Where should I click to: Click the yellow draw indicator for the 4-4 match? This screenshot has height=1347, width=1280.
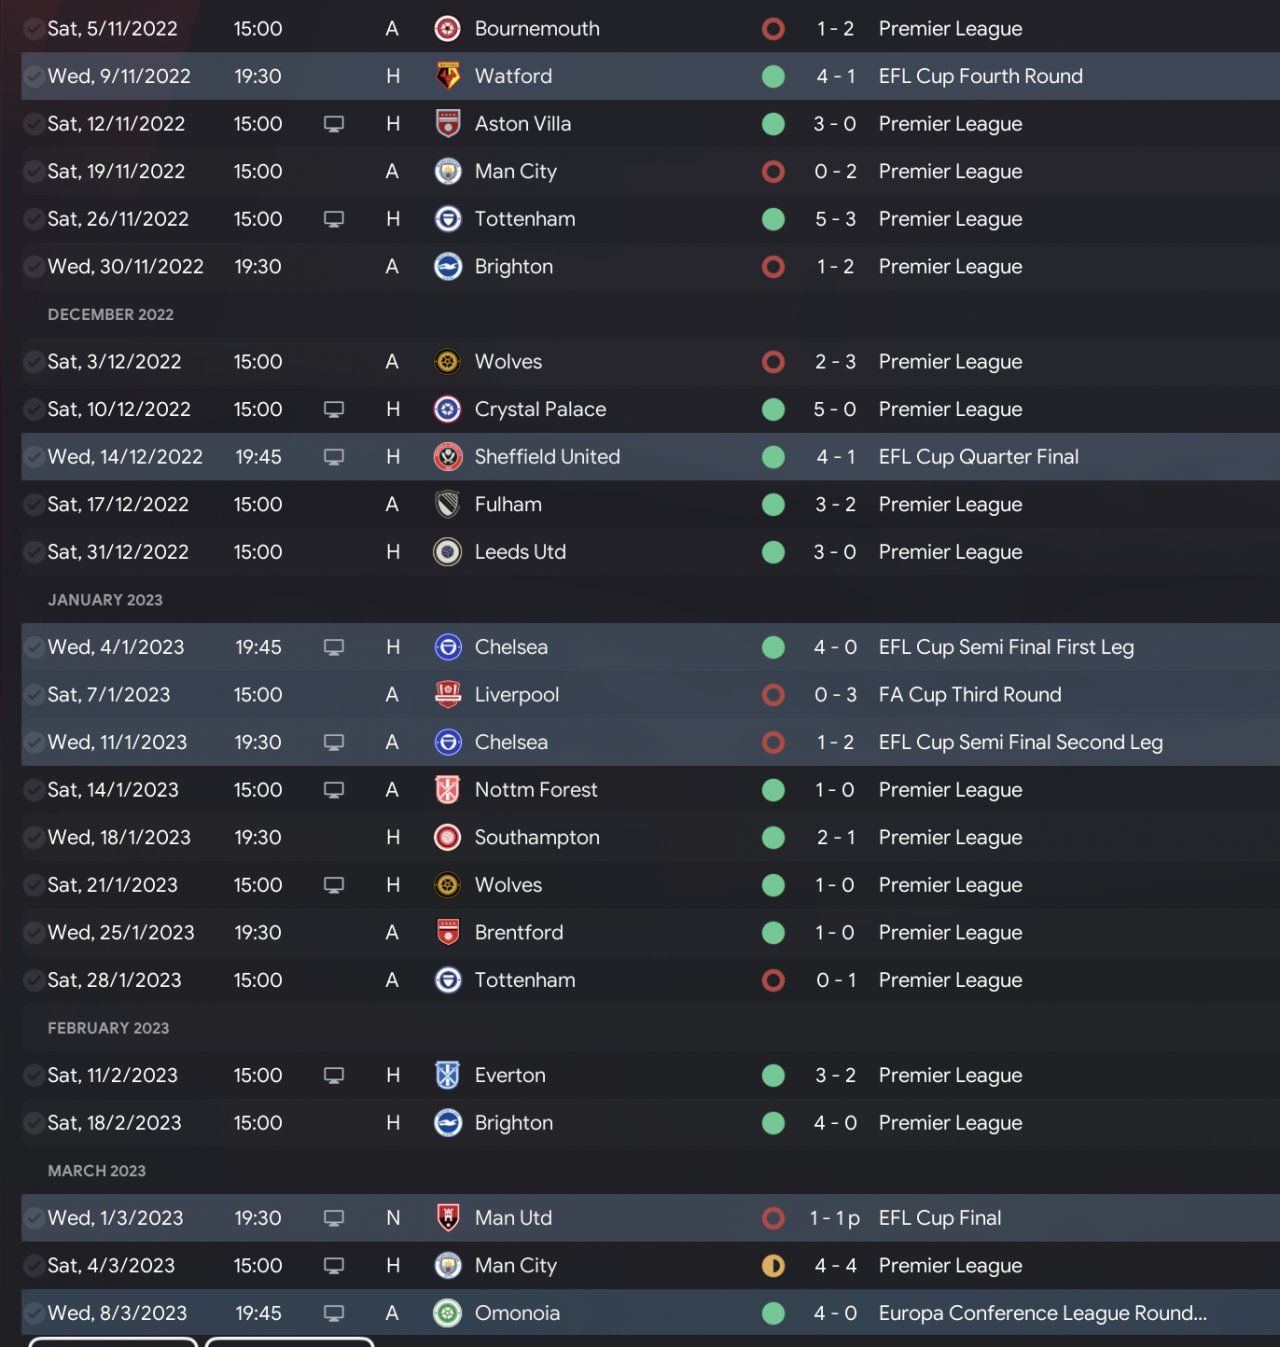[x=773, y=1266]
